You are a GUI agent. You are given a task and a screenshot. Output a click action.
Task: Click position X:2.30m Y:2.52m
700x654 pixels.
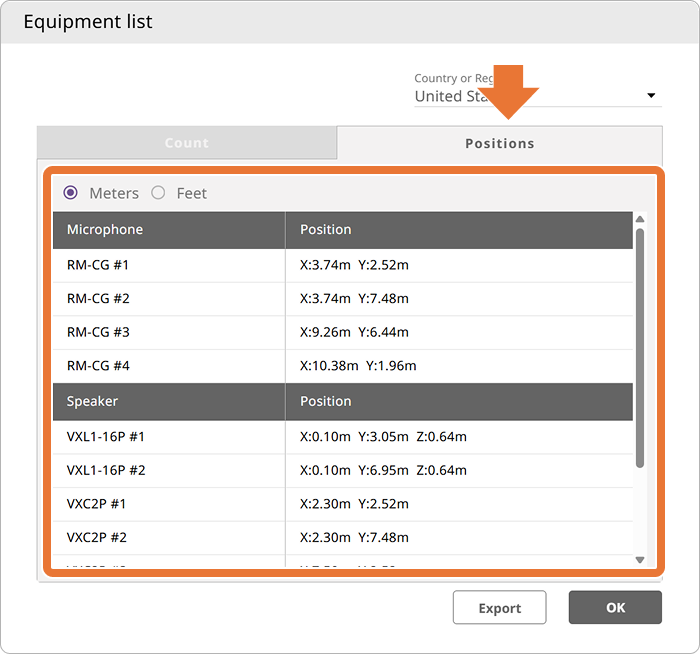coord(354,504)
